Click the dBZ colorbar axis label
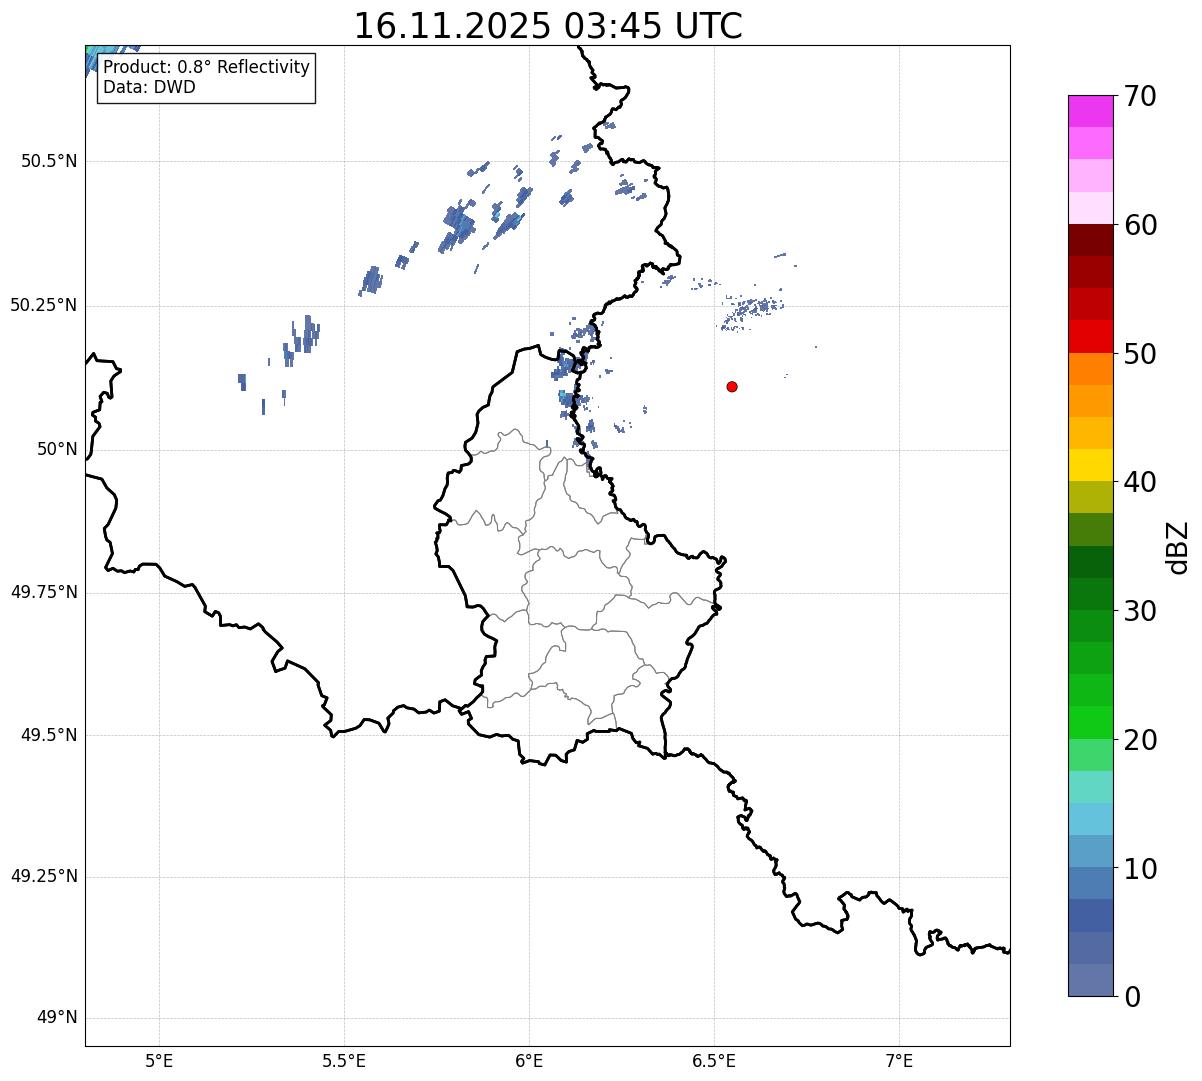 click(1178, 547)
